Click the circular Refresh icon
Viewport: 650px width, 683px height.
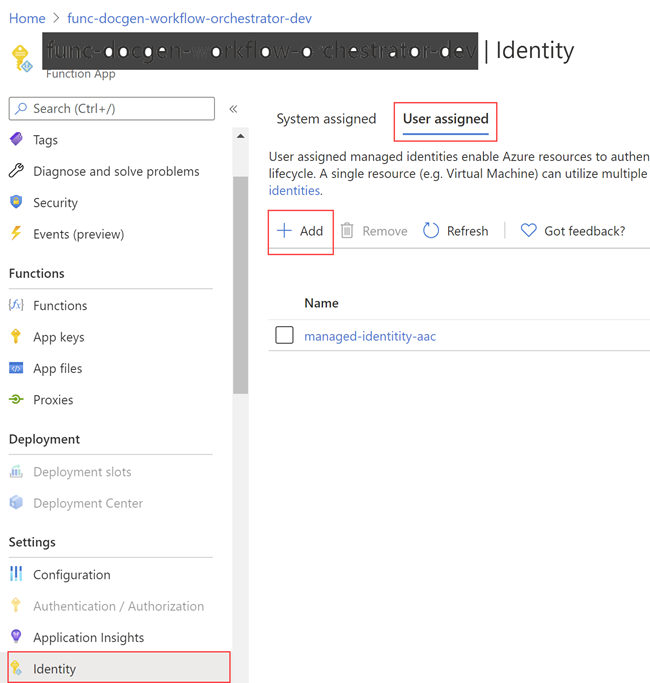pos(431,230)
